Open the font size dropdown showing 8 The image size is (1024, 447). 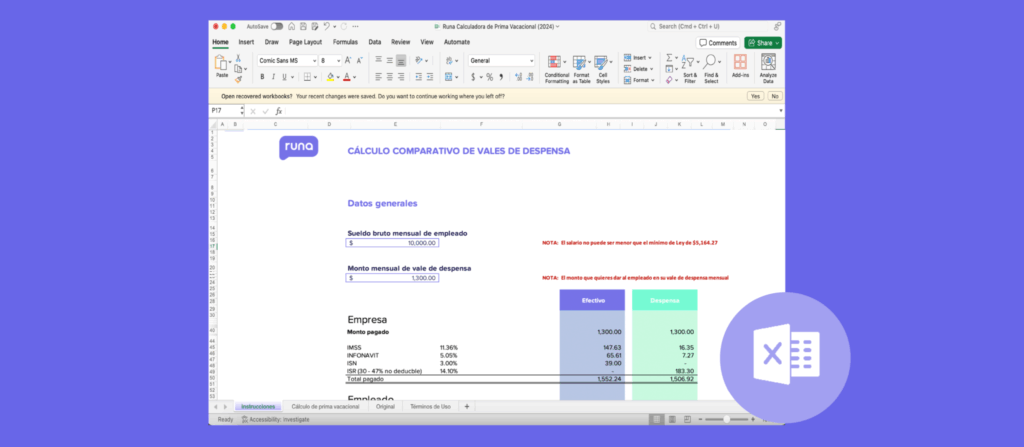pos(329,61)
